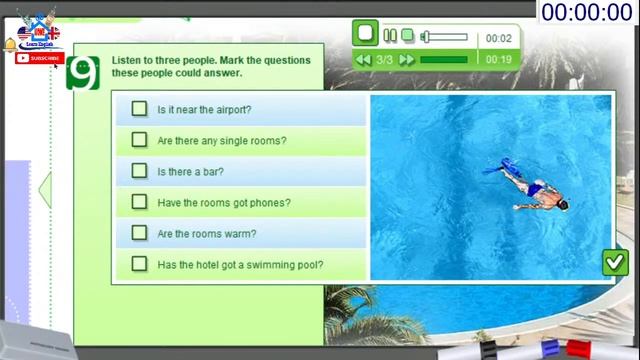The height and width of the screenshot is (360, 640).
Task: Click the elapsed time 00:02
Action: (498, 38)
